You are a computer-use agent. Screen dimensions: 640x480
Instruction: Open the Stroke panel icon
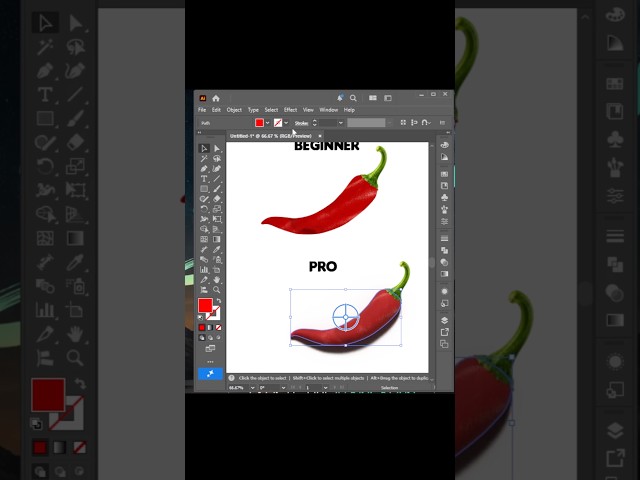coord(444,238)
